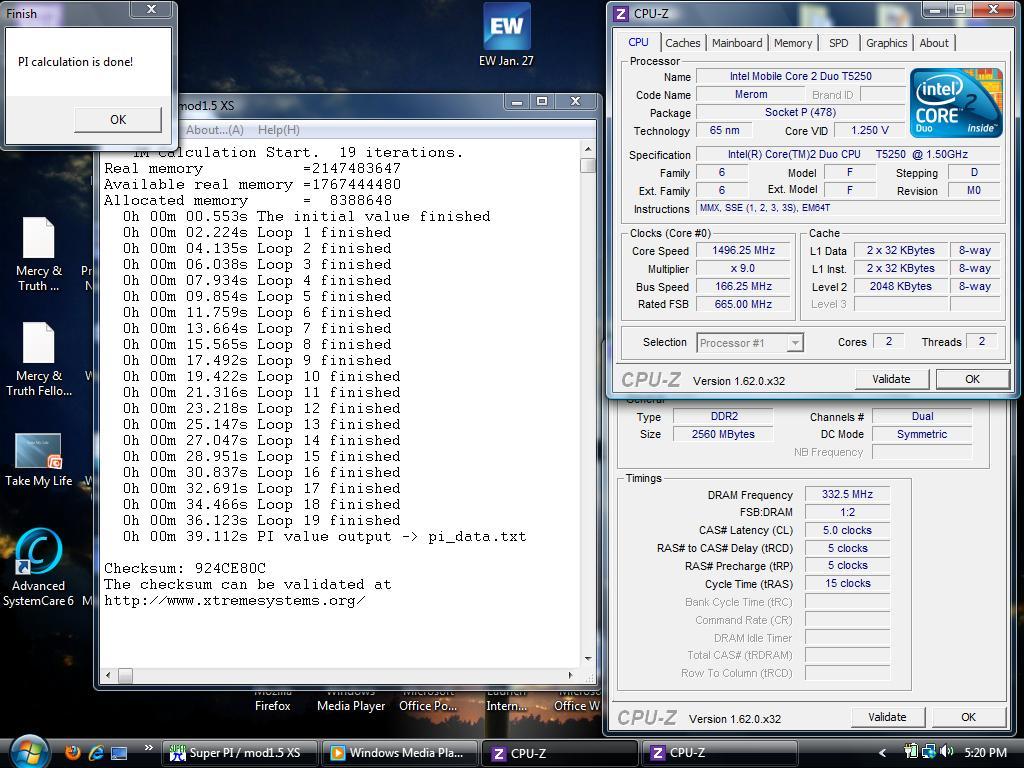Click Rated FSB value 665.00 MHz
1024x768 pixels.
pyautogui.click(x=743, y=304)
